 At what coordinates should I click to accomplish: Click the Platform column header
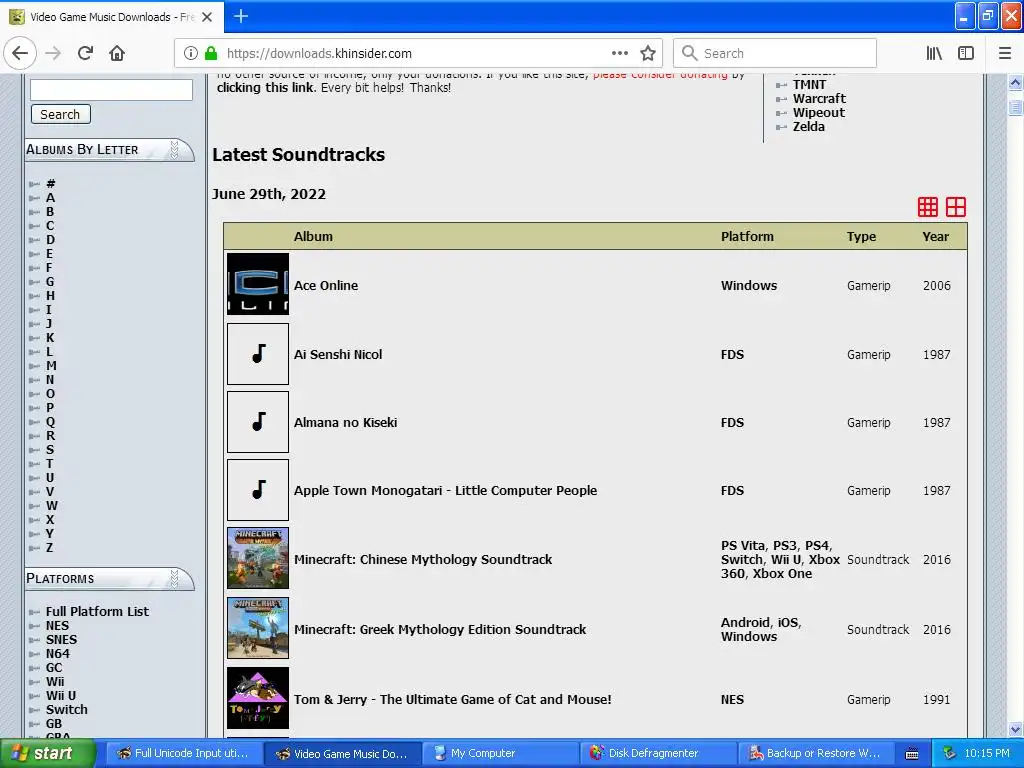pos(747,236)
